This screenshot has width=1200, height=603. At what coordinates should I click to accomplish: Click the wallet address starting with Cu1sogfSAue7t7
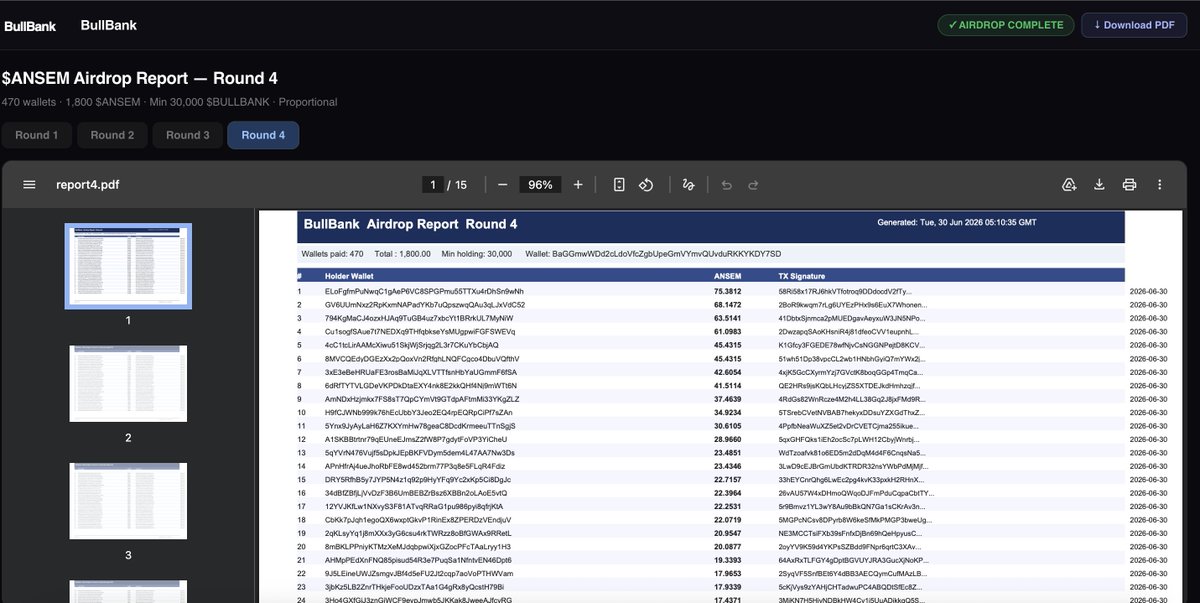(x=420, y=331)
